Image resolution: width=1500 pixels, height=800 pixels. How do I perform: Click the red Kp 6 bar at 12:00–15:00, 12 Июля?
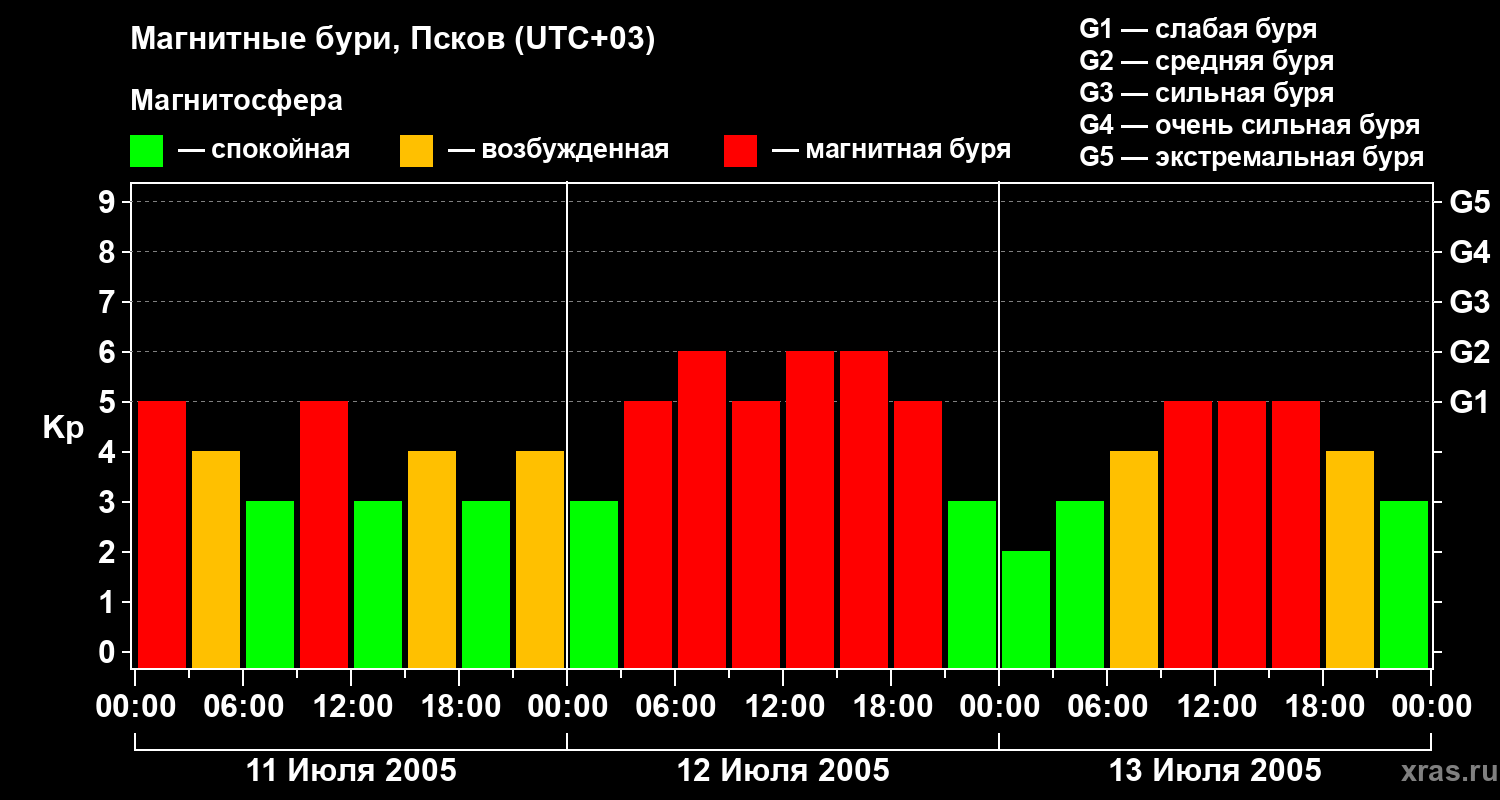pos(810,509)
